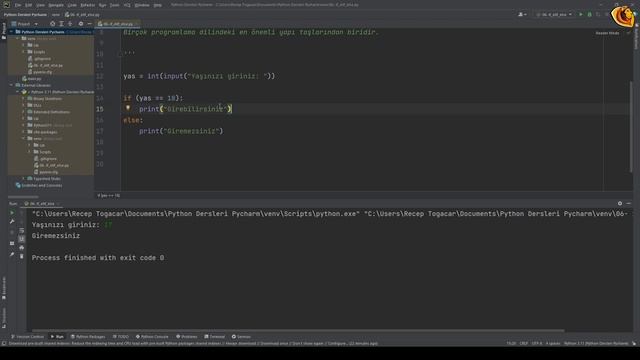This screenshot has width=640, height=360.
Task: Click the print icon in the Run panel
Action: click(22, 248)
